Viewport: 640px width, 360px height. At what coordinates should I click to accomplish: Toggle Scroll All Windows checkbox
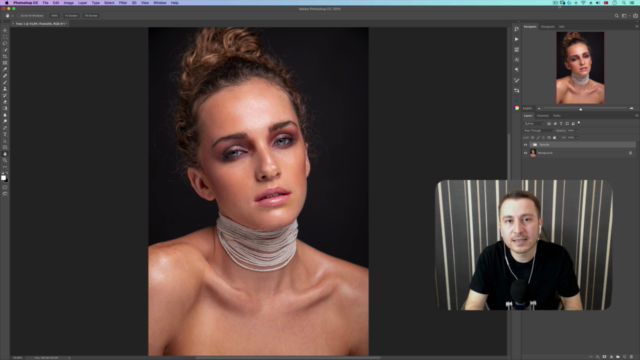[x=18, y=16]
